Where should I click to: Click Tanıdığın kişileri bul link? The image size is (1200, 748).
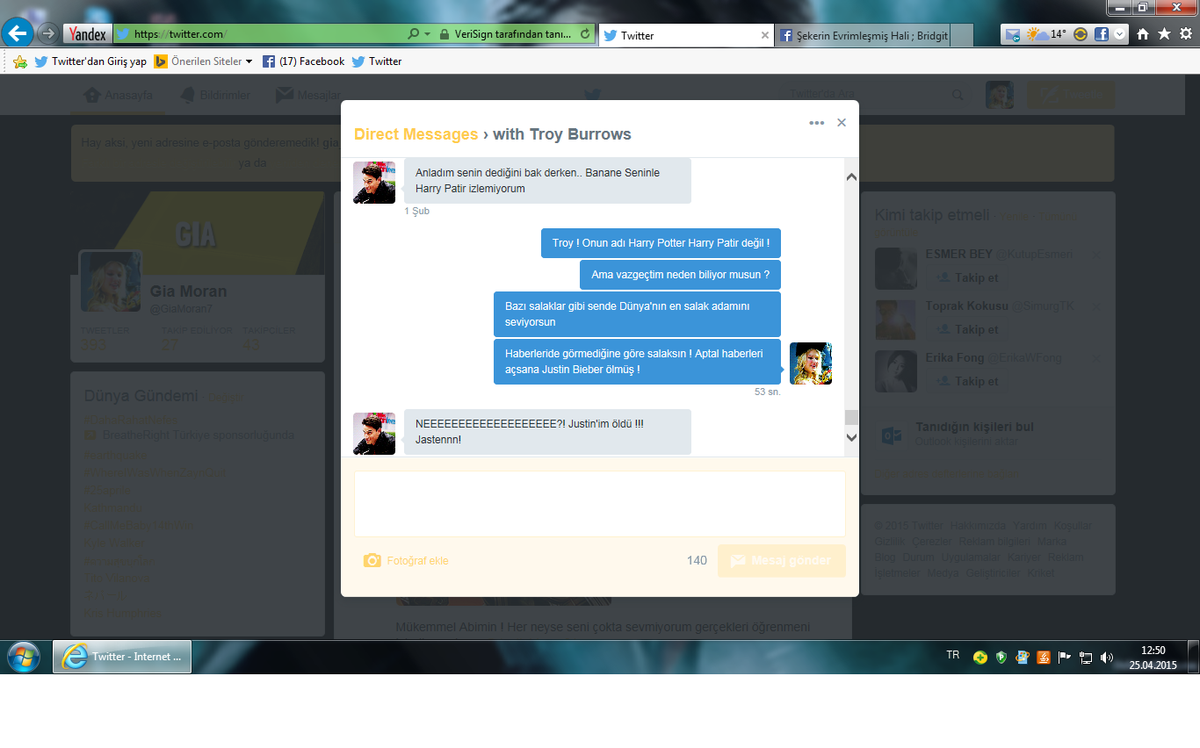click(974, 426)
